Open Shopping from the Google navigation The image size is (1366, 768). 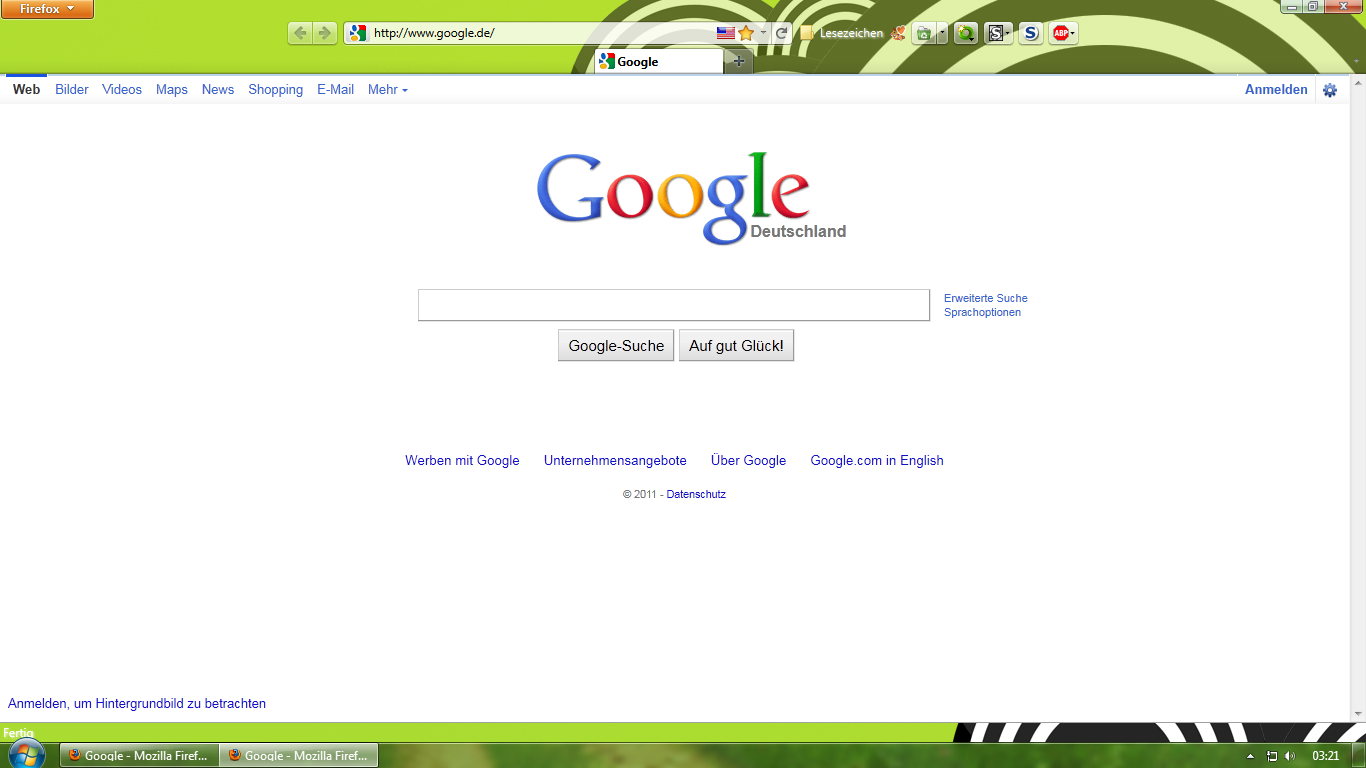tap(276, 90)
